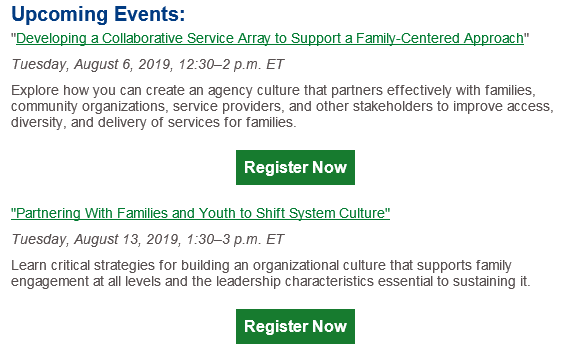Click the 12:30–2 p.m. ET time text
584x361 pixels.
(231, 64)
